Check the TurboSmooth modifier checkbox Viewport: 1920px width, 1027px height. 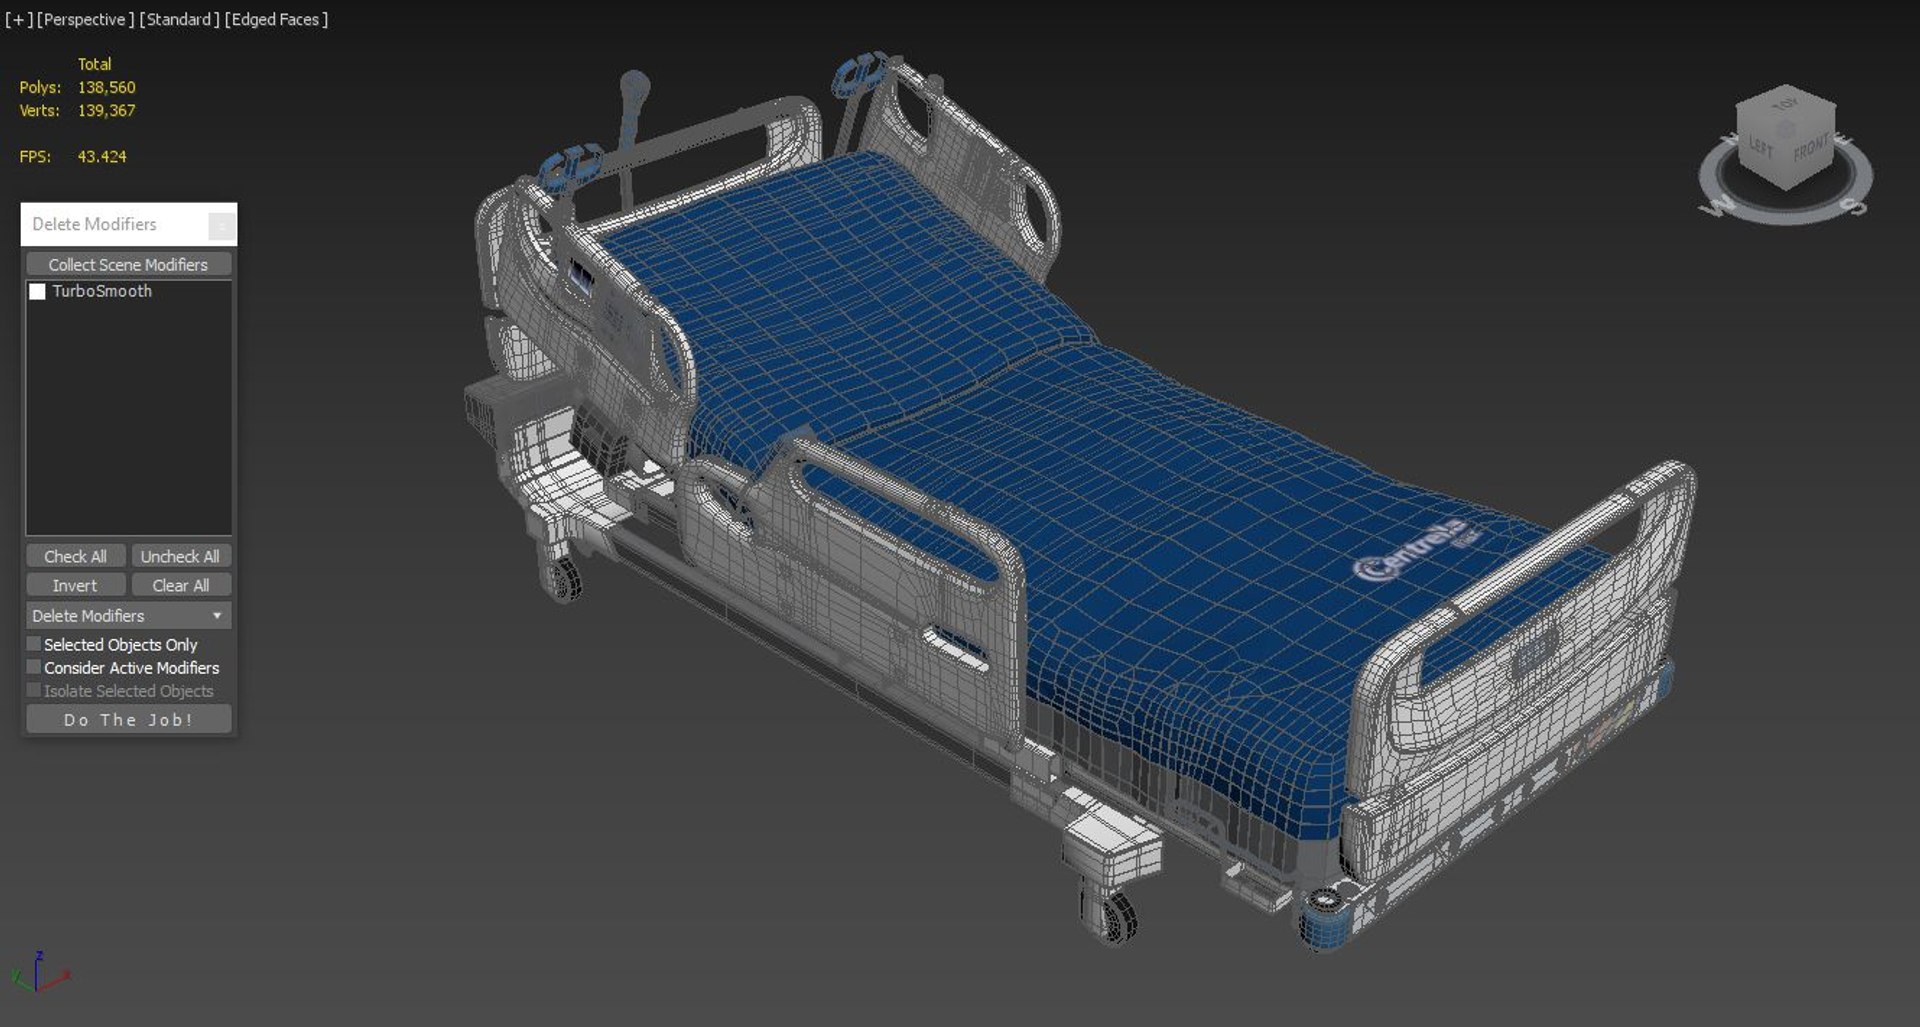pyautogui.click(x=37, y=291)
